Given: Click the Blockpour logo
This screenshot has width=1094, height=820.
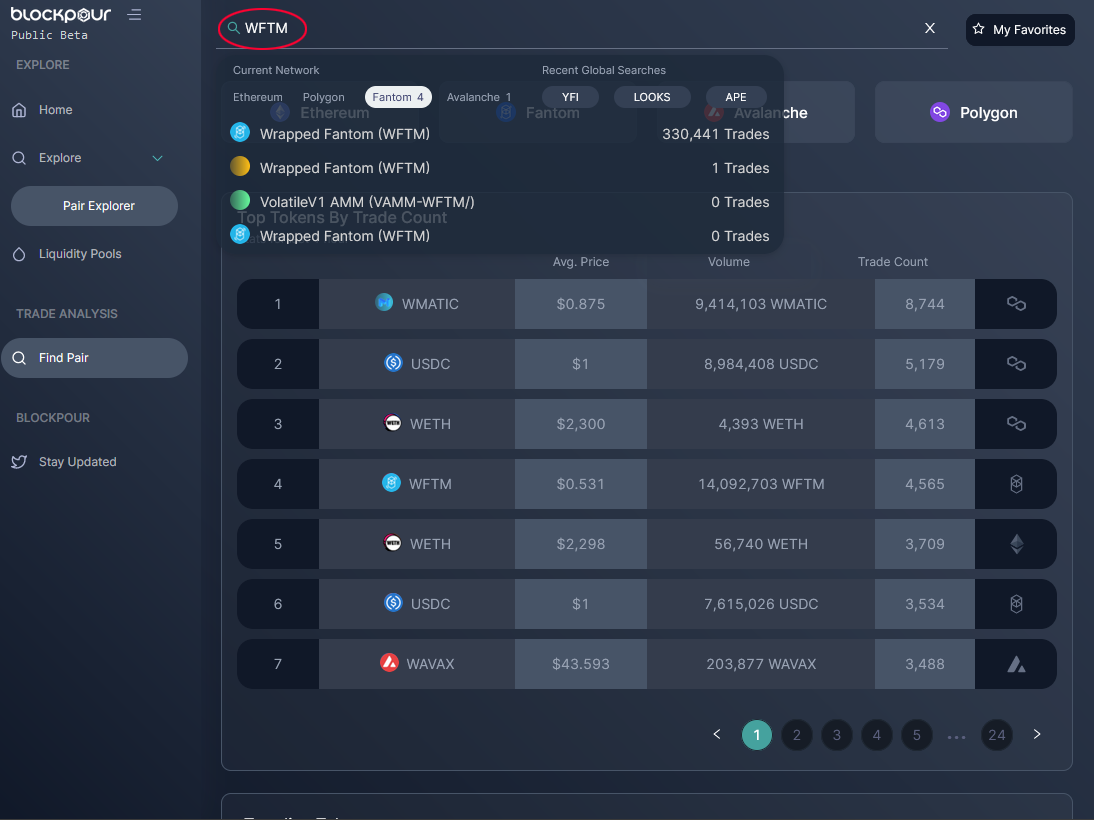Looking at the screenshot, I should [61, 15].
